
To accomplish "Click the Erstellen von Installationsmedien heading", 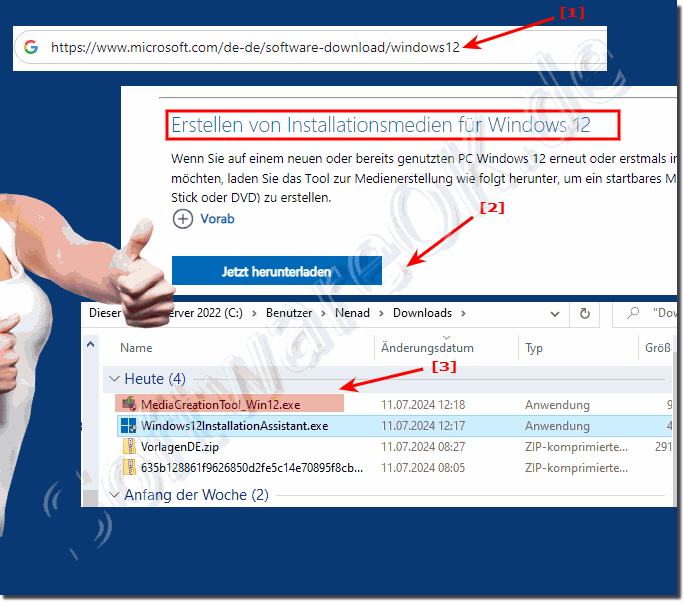I will coord(380,125).
